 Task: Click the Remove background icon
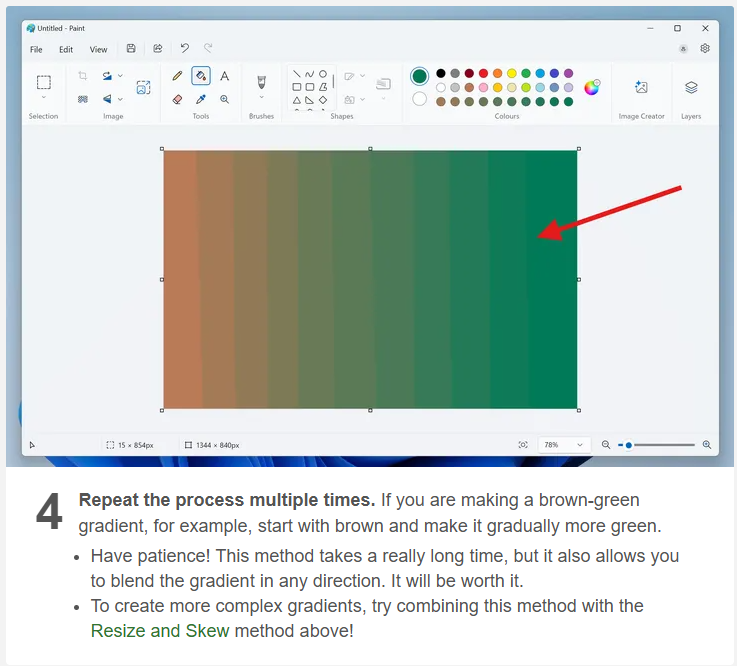83,99
